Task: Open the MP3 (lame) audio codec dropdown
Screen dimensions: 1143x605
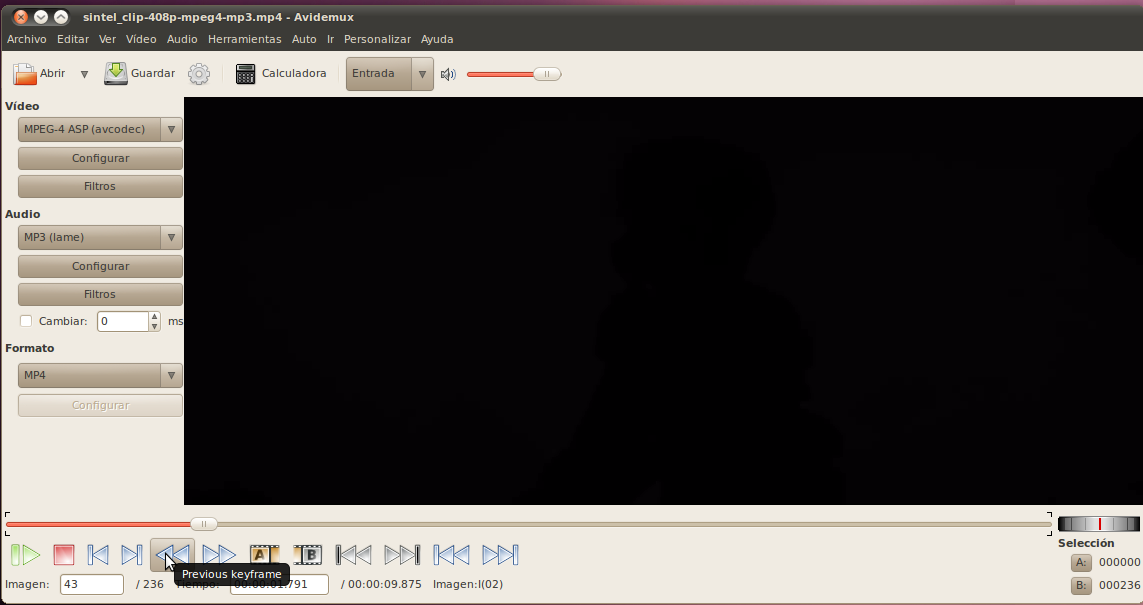Action: [x=100, y=238]
